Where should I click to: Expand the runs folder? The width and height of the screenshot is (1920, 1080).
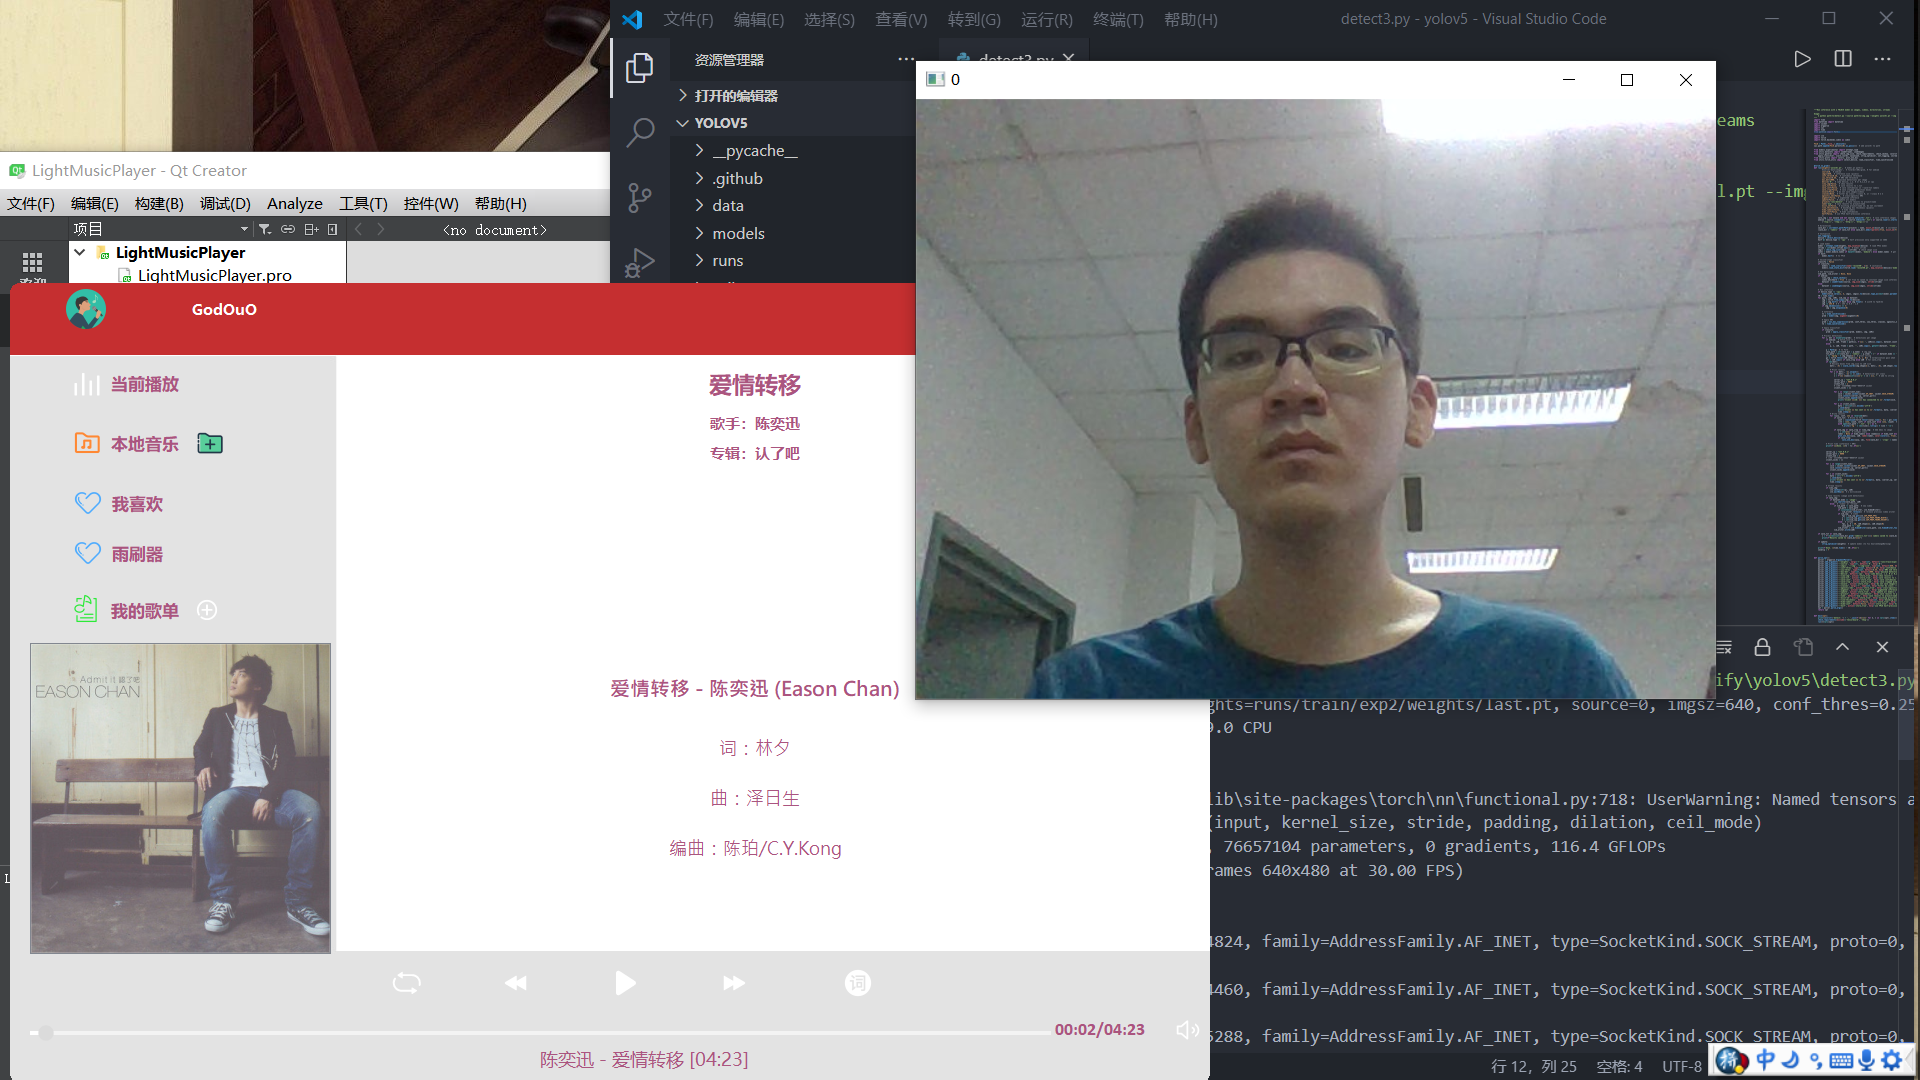[x=727, y=260]
